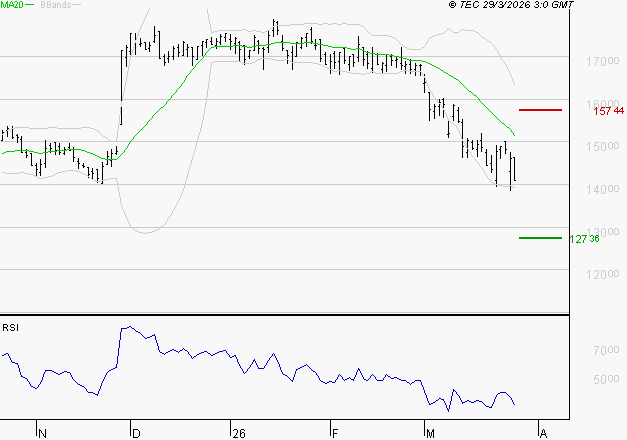Click the D month marker on time axis

pyautogui.click(x=136, y=434)
